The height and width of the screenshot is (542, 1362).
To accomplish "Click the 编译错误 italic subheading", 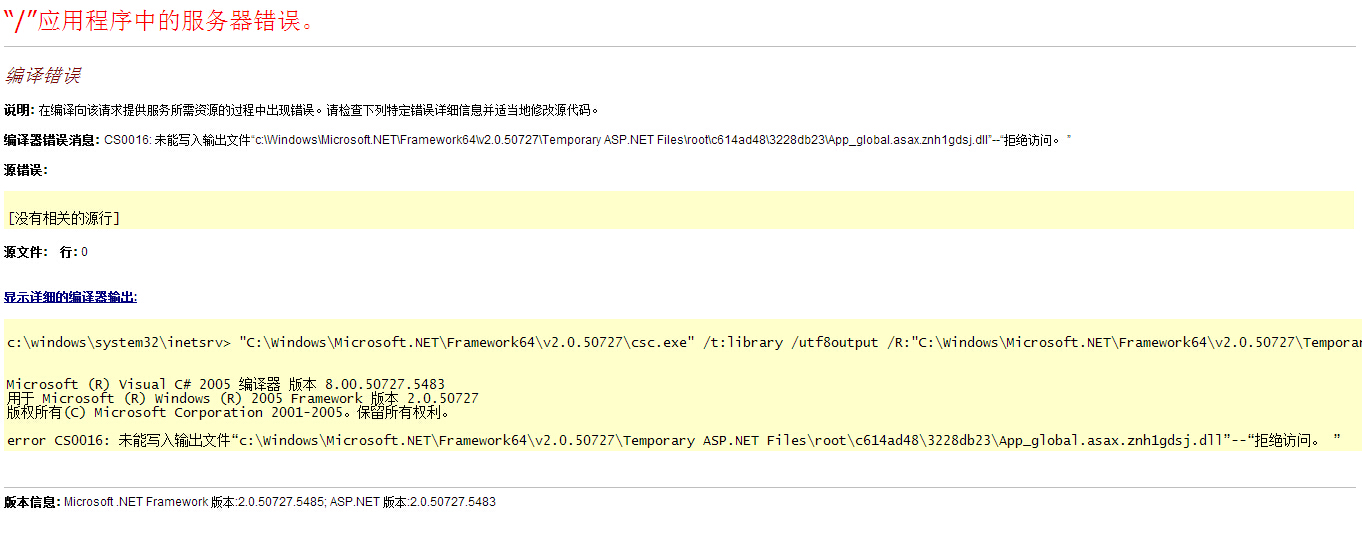I will tap(42, 76).
